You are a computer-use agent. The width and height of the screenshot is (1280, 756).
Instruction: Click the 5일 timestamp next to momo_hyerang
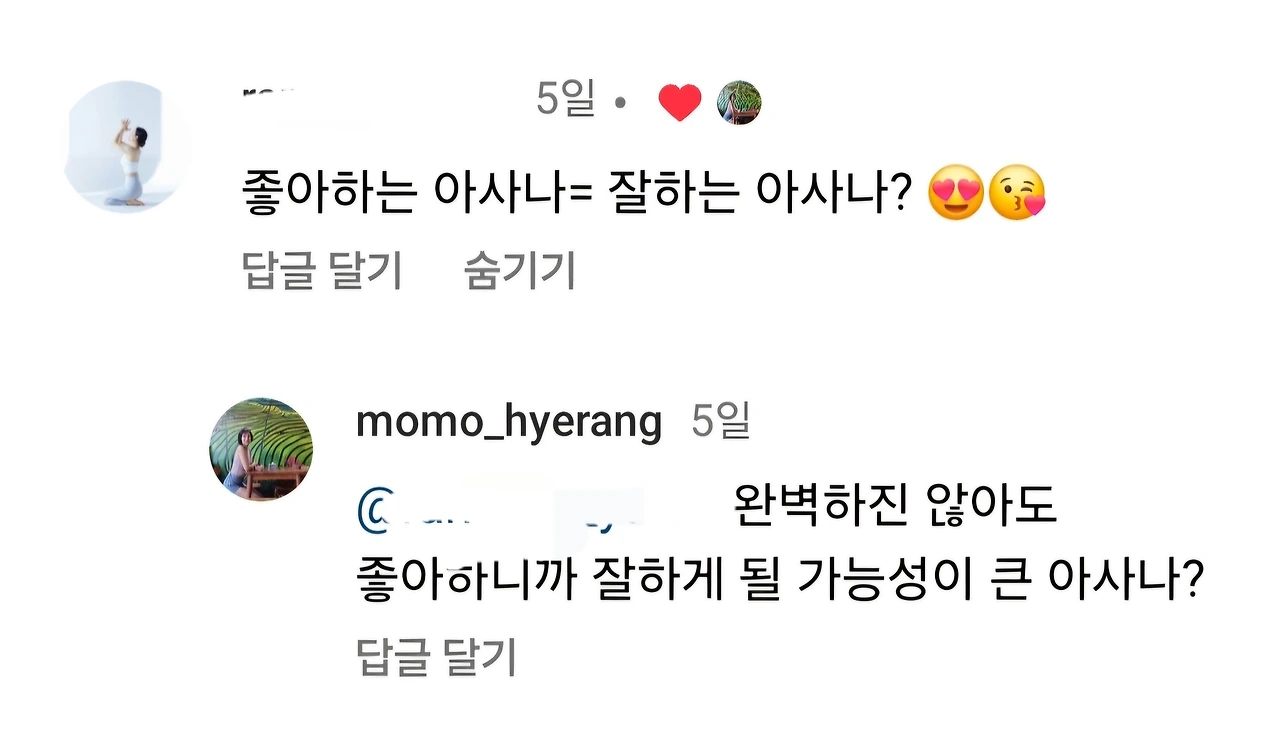(720, 423)
